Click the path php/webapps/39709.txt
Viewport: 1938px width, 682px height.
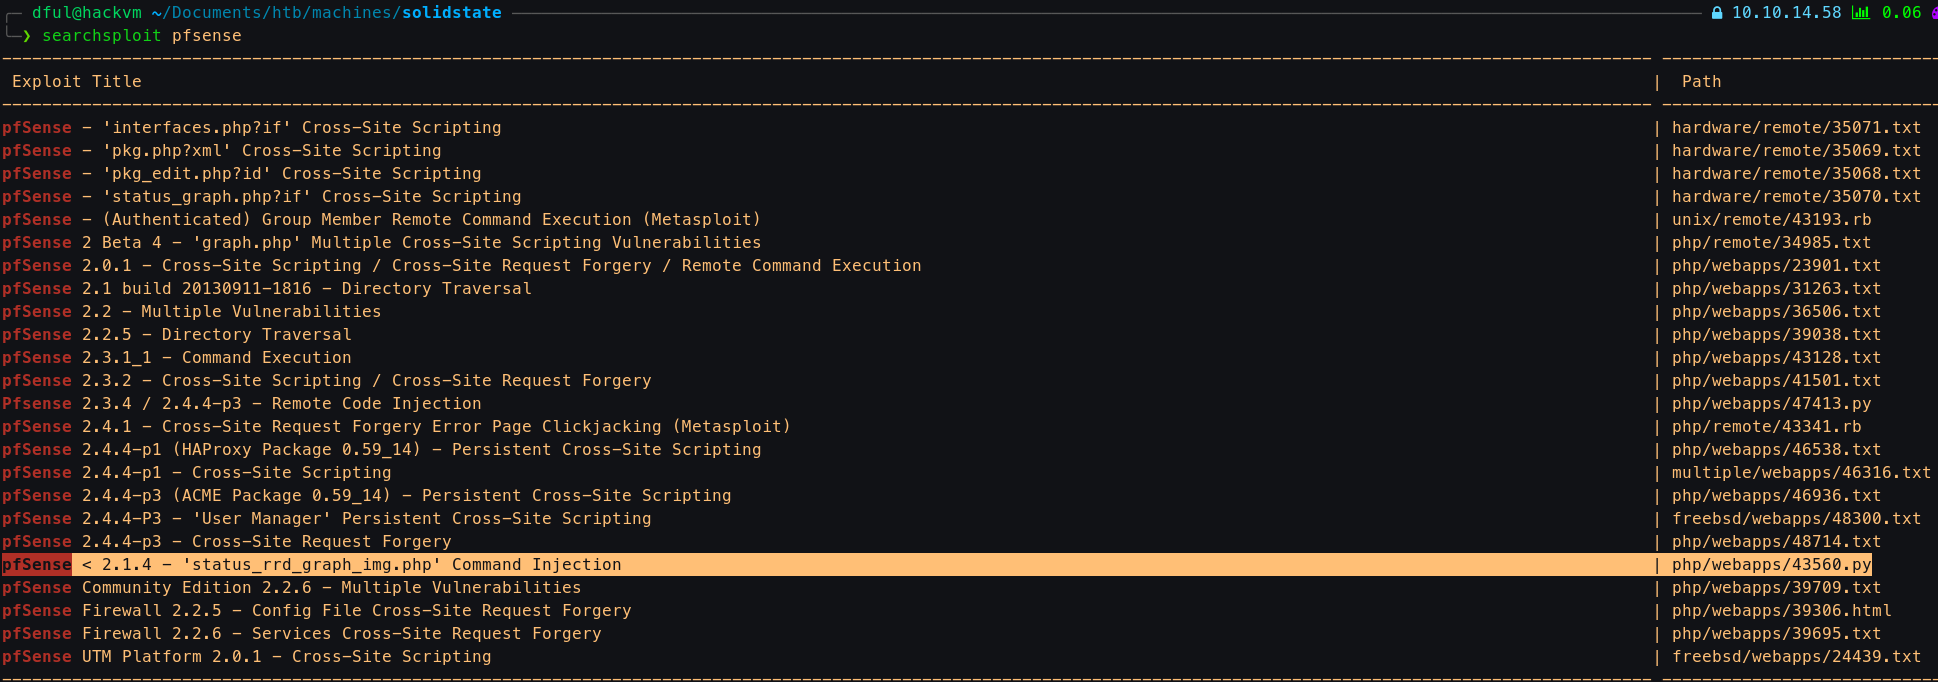click(1777, 588)
